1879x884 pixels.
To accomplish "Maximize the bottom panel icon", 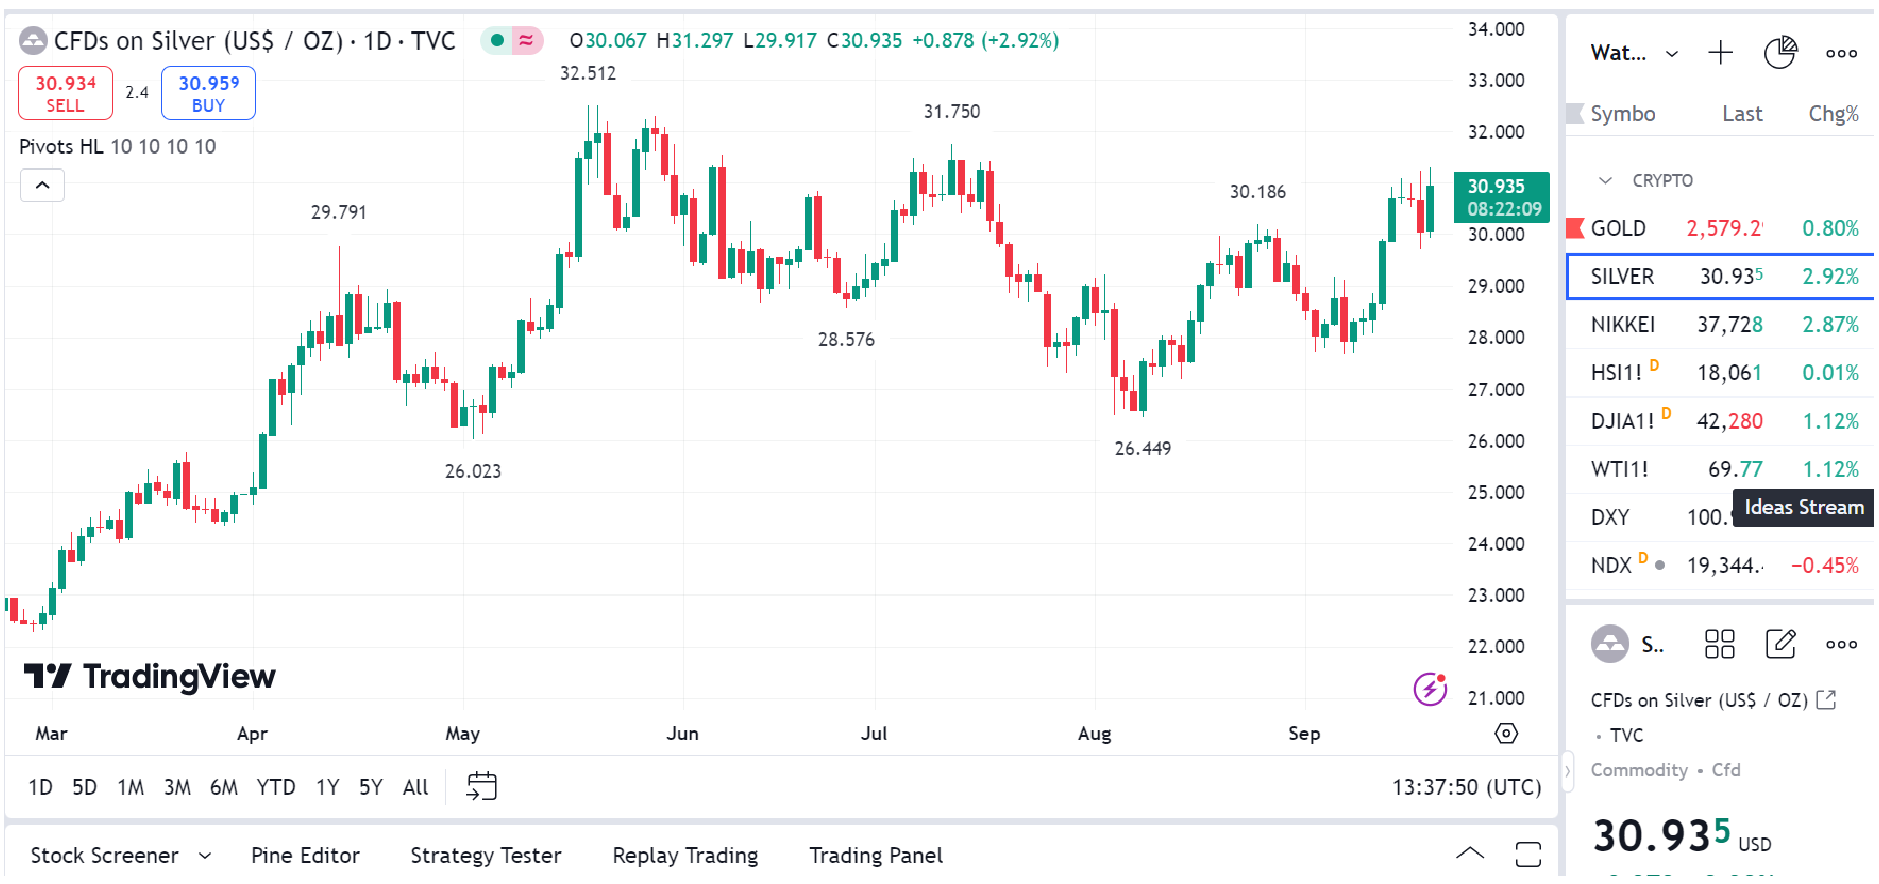I will pyautogui.click(x=1528, y=854).
